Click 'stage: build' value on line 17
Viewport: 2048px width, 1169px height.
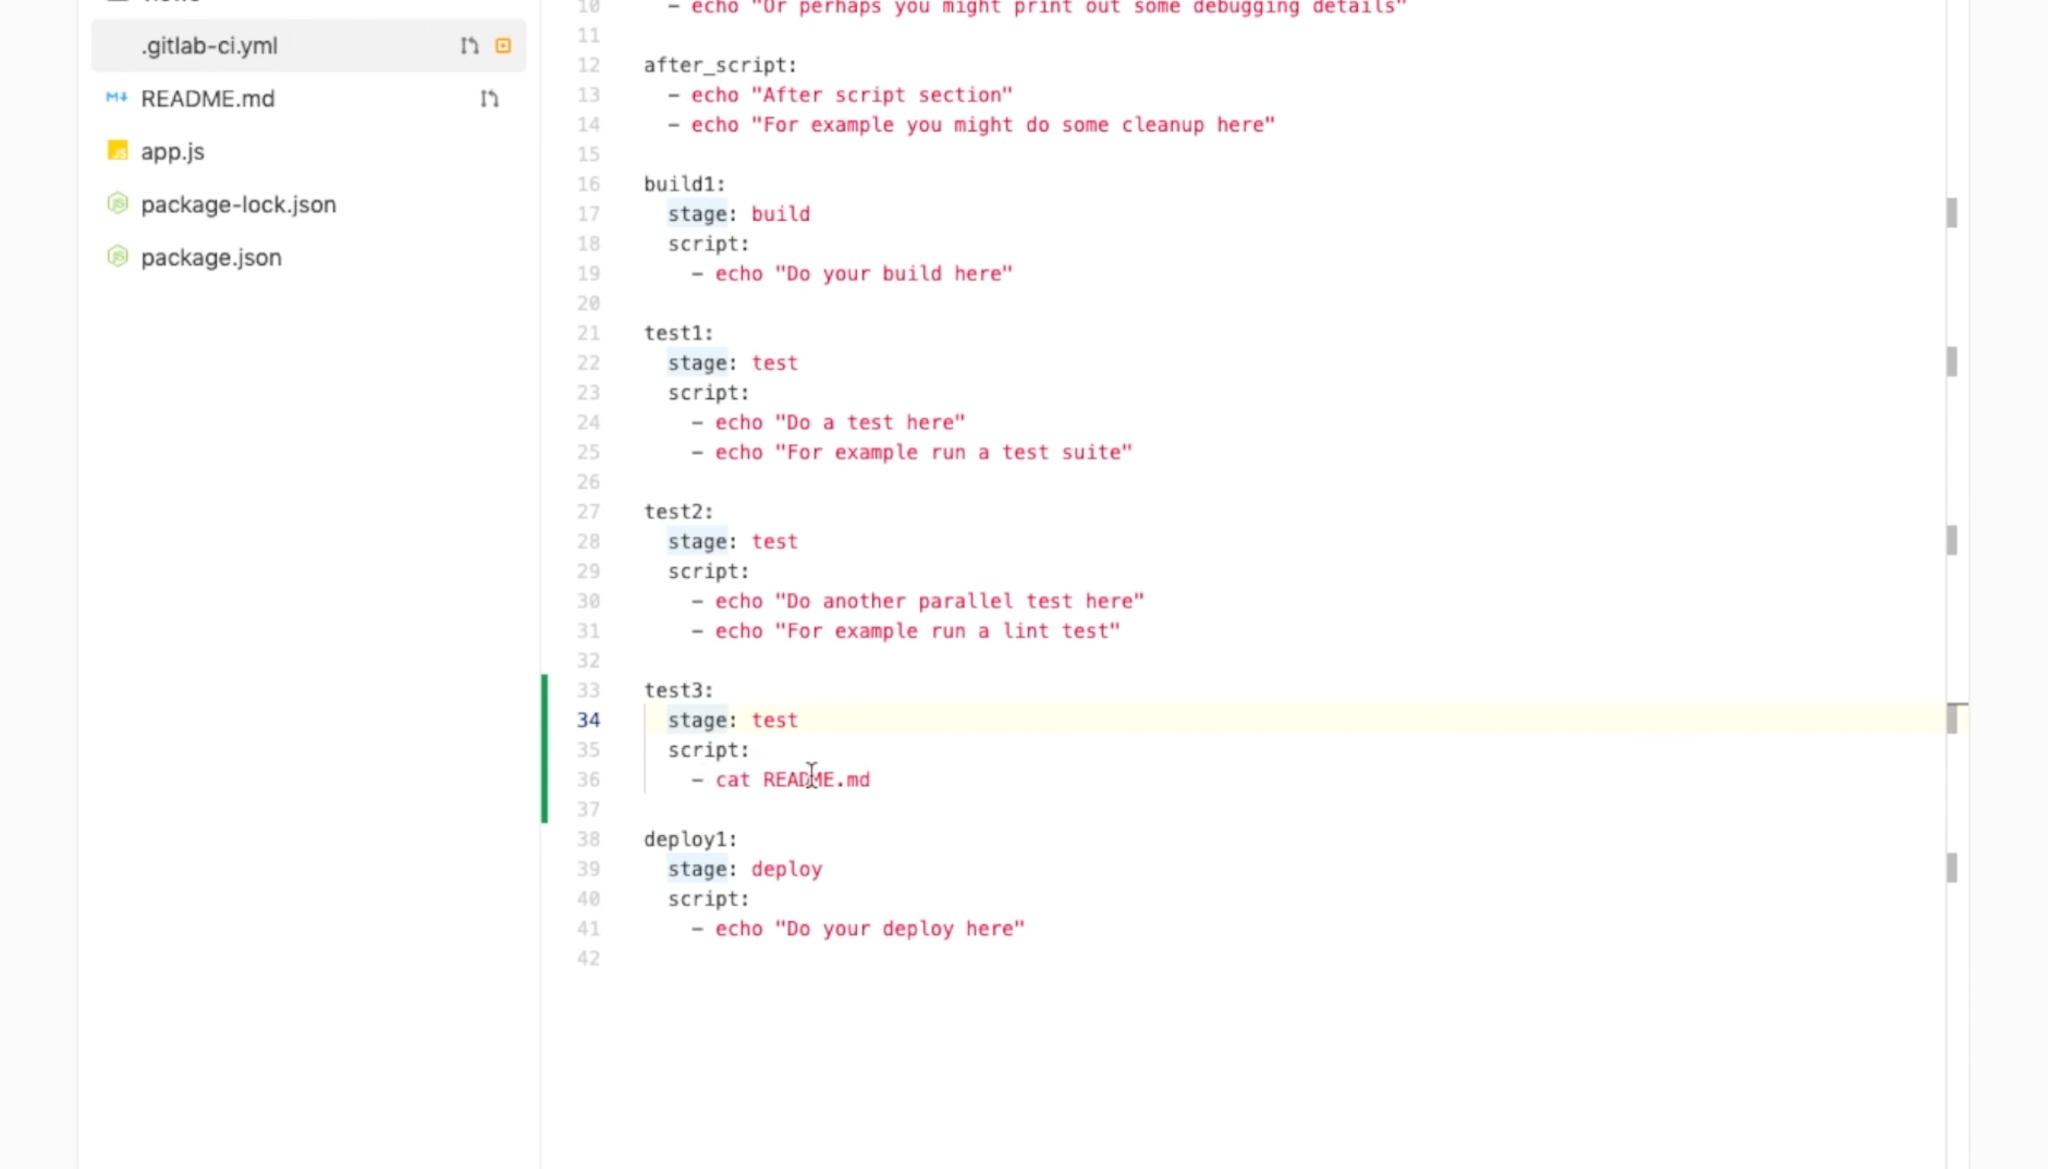[x=780, y=214]
